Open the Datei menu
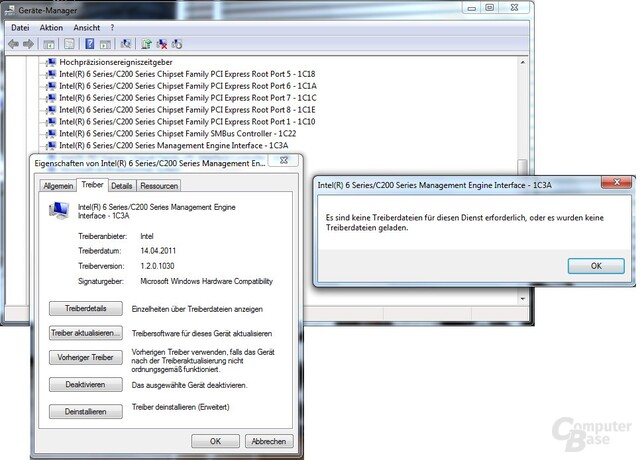The height and width of the screenshot is (460, 640). tap(20, 28)
